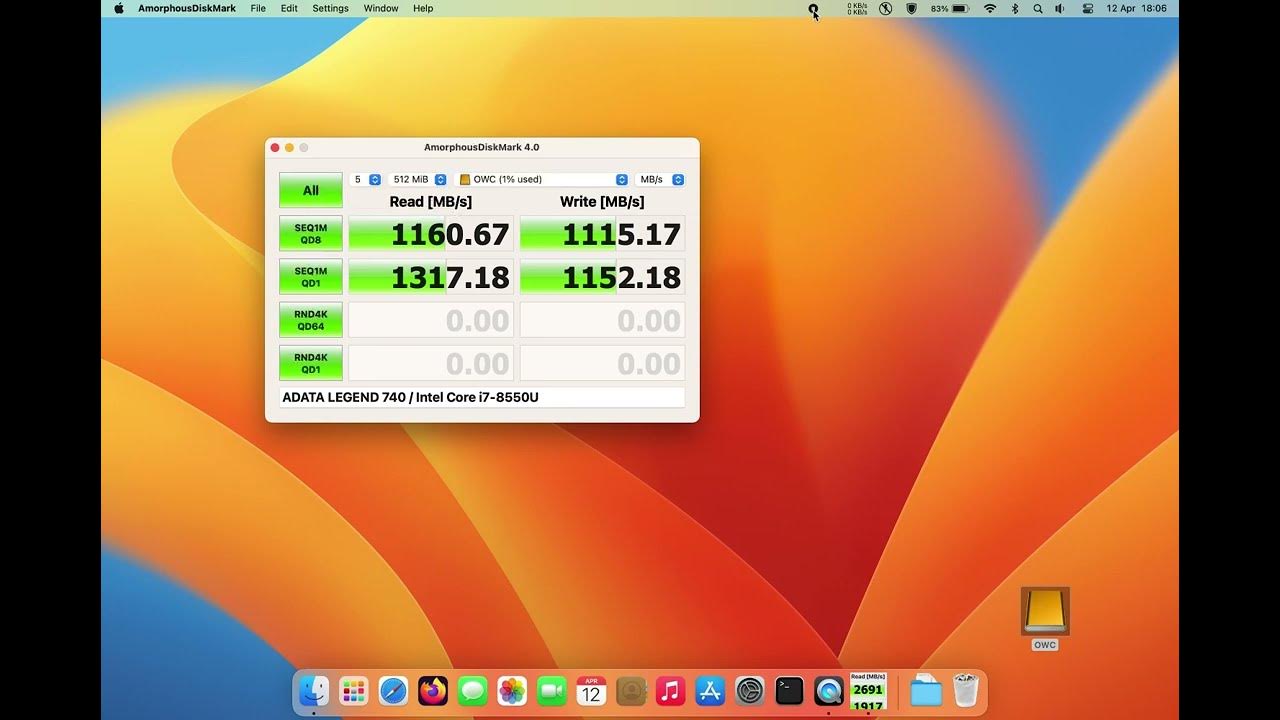Open the units dropdown showing MB/s

[x=660, y=179]
